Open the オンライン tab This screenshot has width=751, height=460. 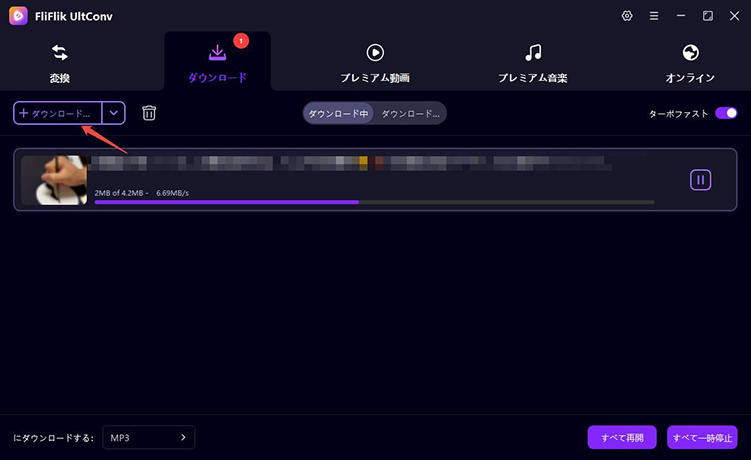[690, 63]
